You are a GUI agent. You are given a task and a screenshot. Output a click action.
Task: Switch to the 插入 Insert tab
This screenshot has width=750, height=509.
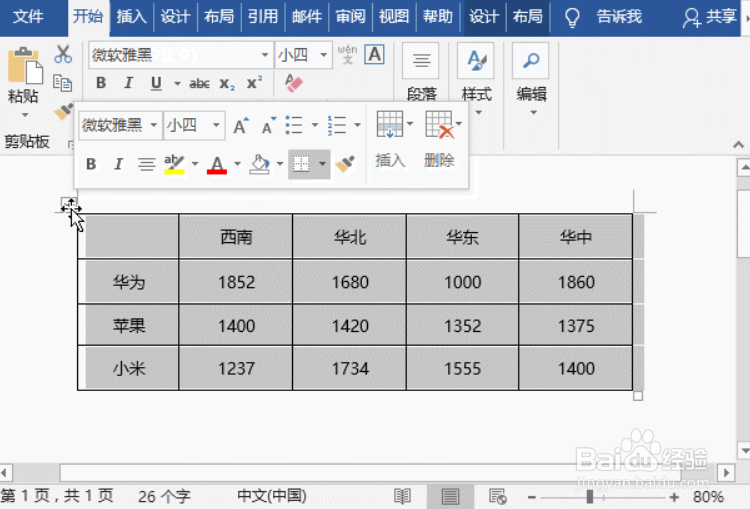pyautogui.click(x=132, y=17)
